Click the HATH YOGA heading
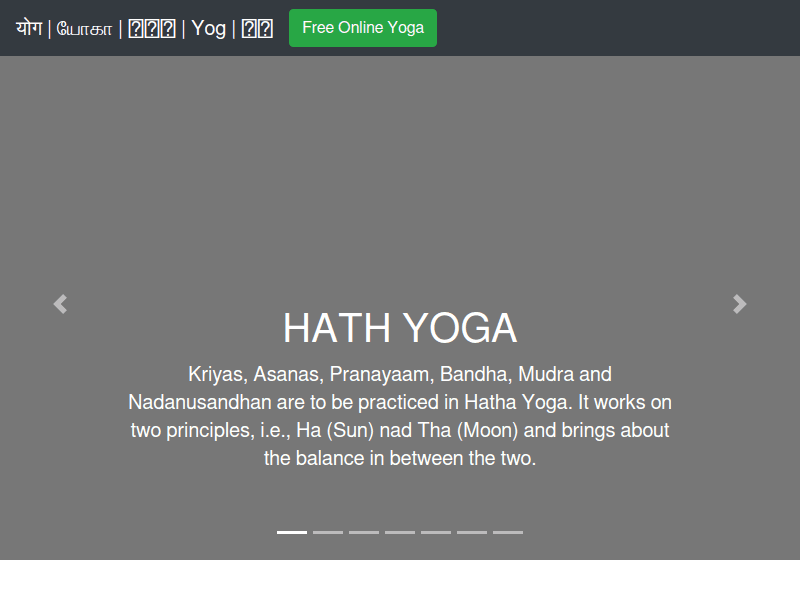This screenshot has width=800, height=600. 400,328
